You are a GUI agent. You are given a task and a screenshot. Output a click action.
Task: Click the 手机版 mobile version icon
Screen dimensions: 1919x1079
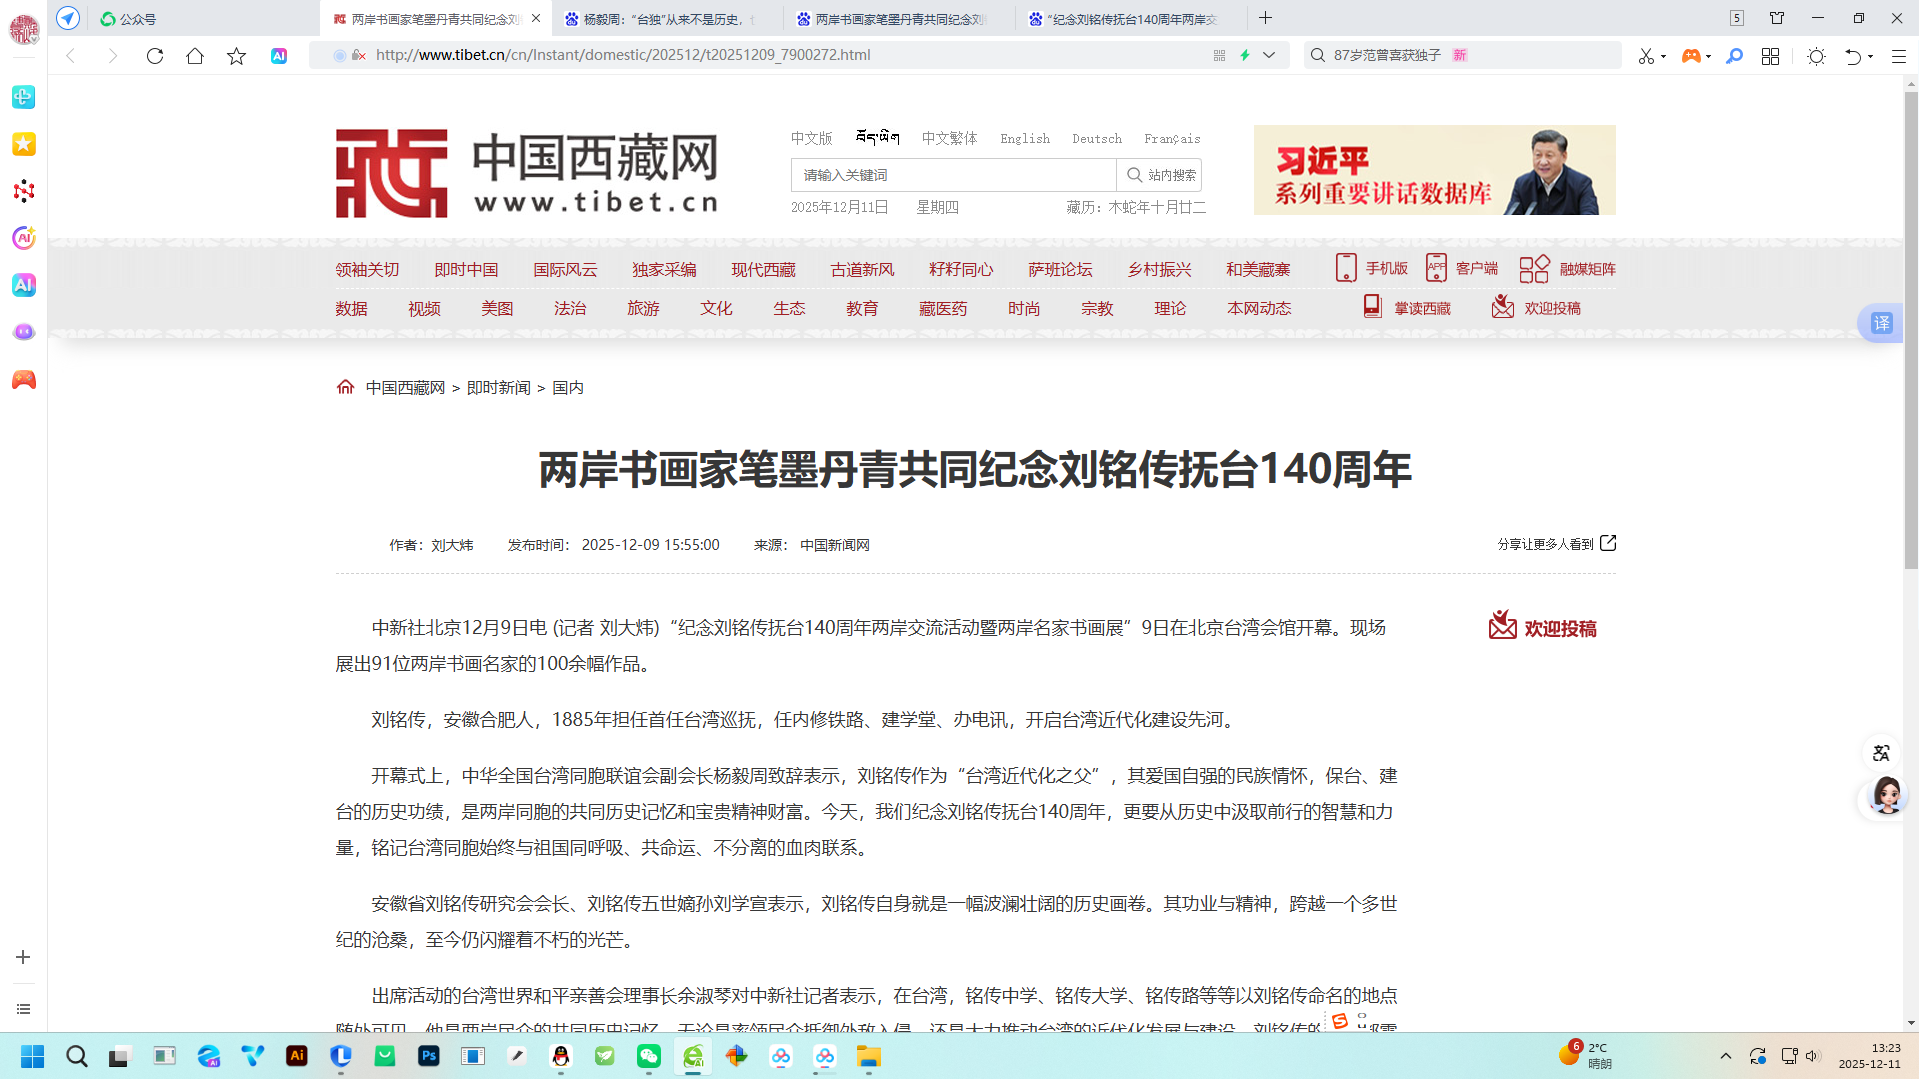[1346, 268]
